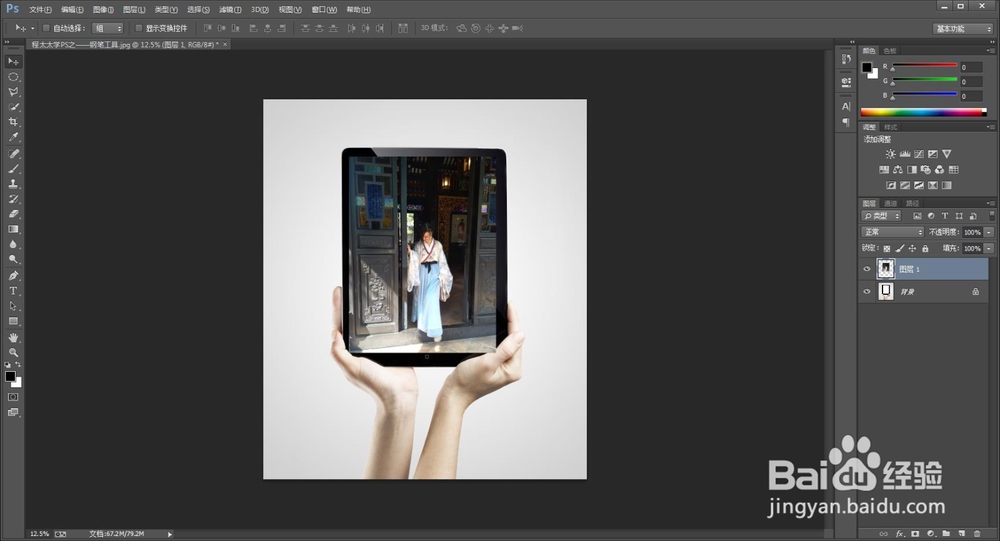
Task: Switch to the 样式 panel tab
Action: click(x=890, y=127)
